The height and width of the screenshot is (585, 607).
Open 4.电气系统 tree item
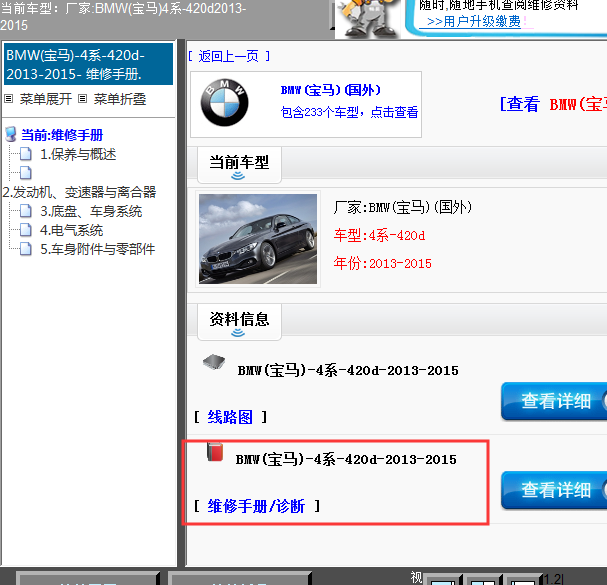click(72, 230)
